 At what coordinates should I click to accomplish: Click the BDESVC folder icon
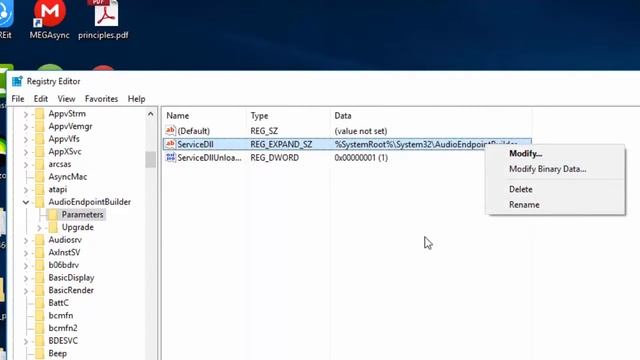coord(40,341)
